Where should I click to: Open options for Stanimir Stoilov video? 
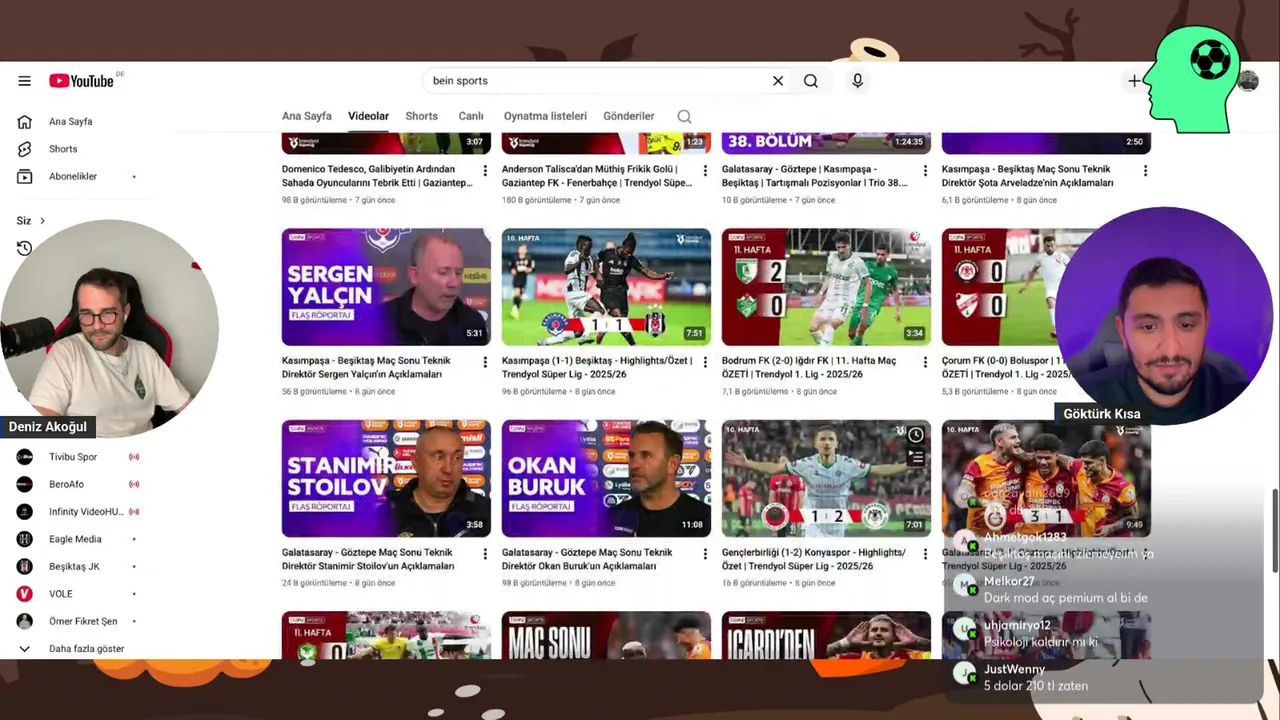pyautogui.click(x=485, y=554)
